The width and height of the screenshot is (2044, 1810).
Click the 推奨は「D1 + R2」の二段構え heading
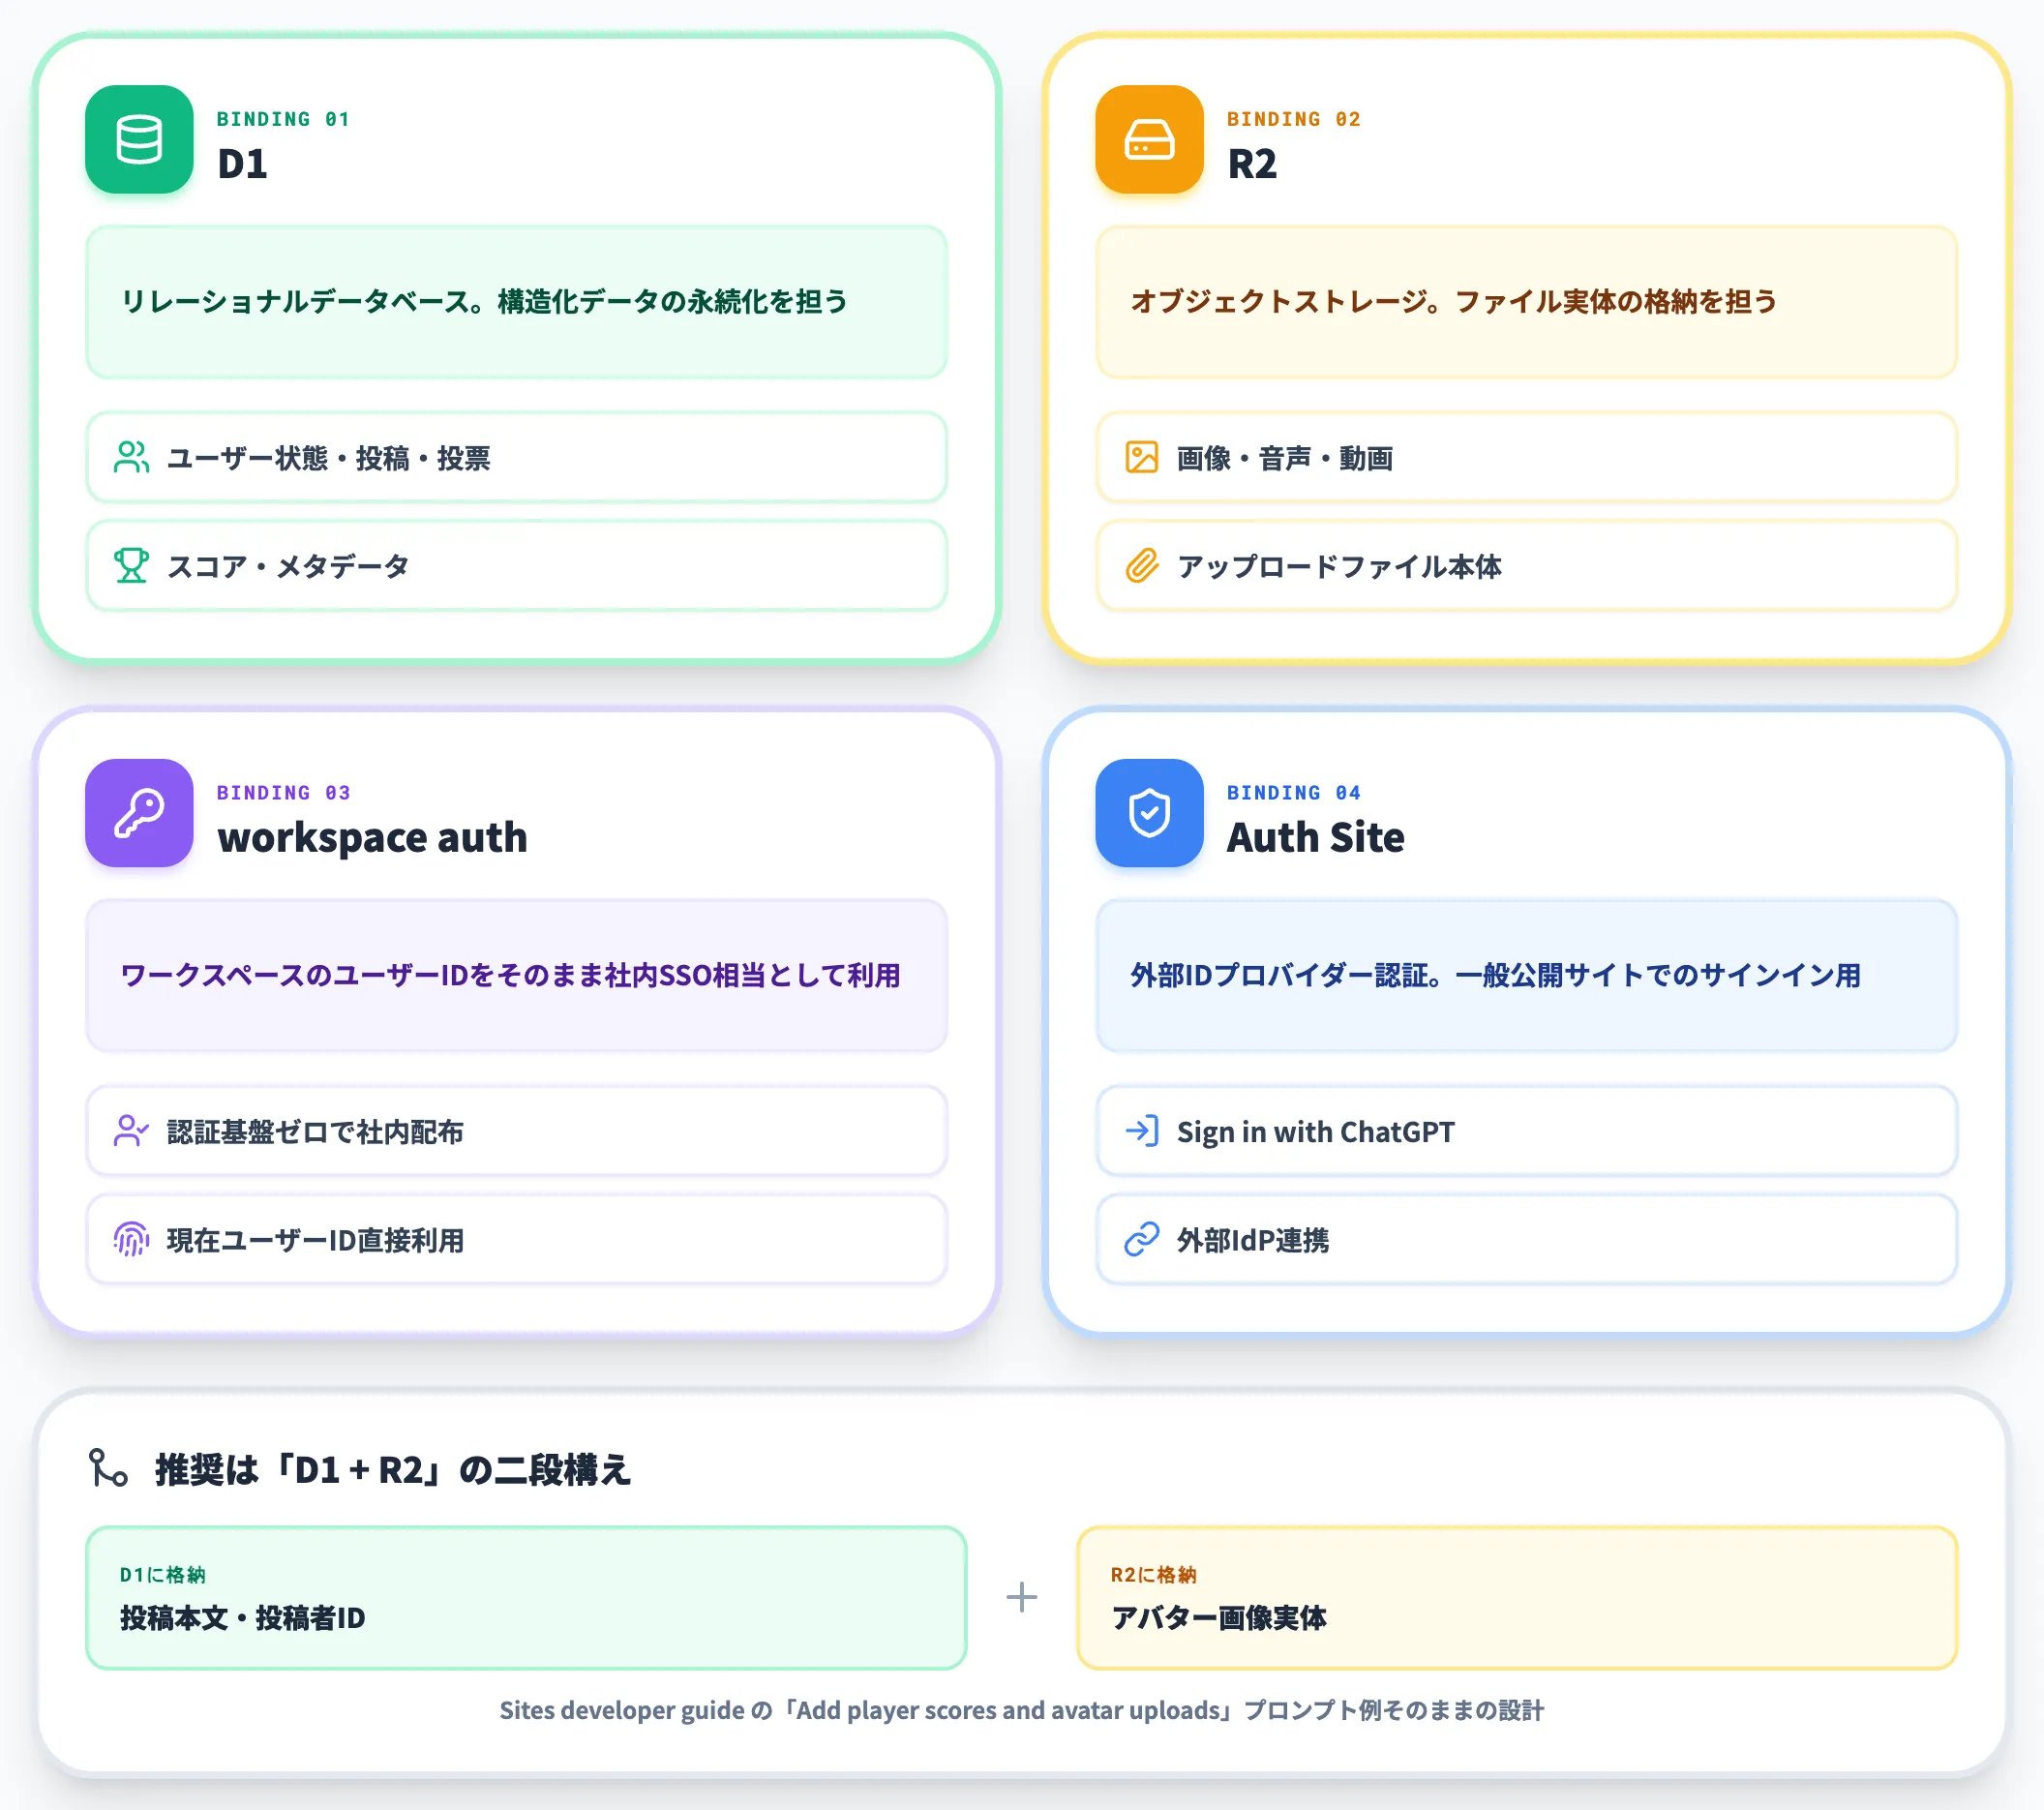tap(392, 1469)
